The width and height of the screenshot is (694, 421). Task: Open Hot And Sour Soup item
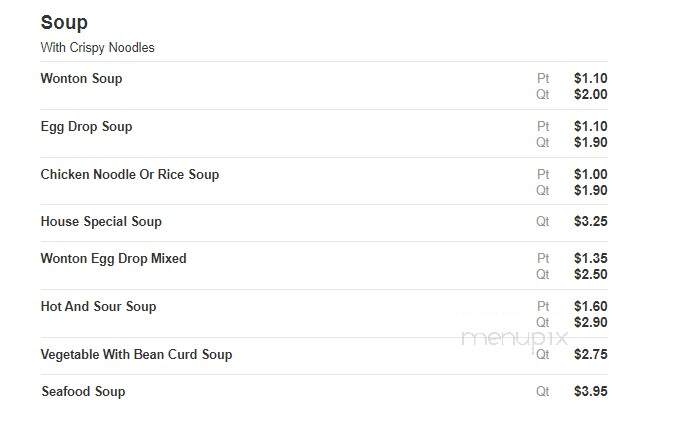click(98, 306)
